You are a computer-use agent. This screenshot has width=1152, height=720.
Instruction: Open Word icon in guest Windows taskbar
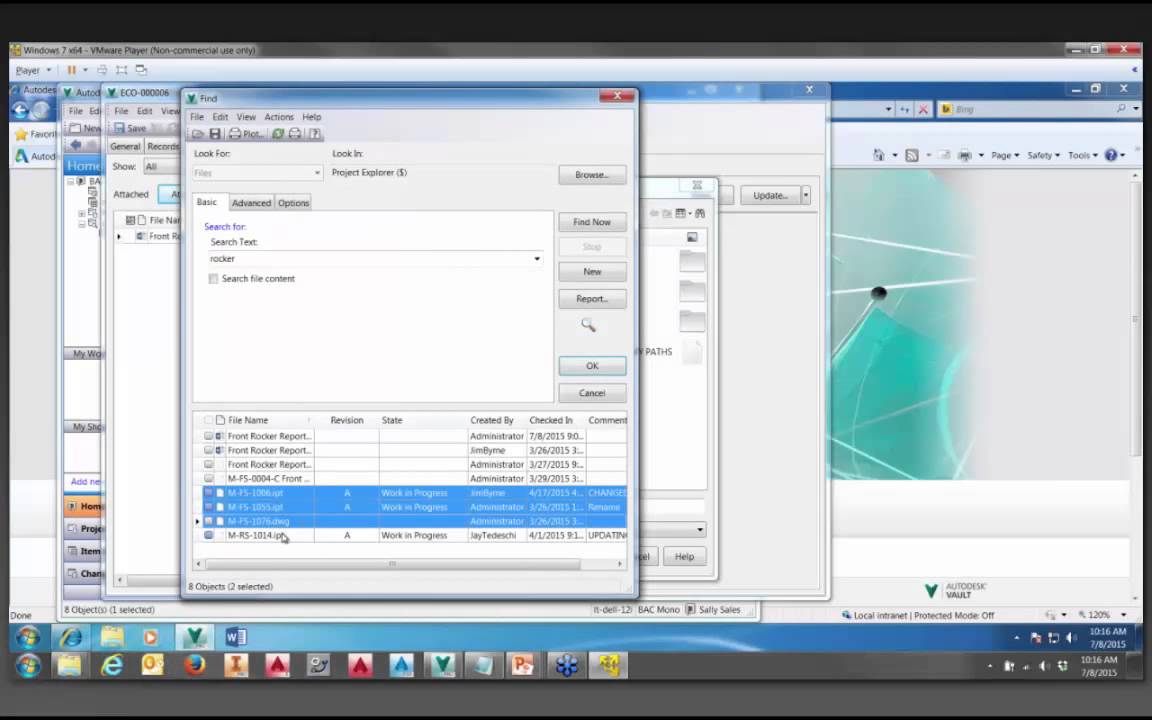pyautogui.click(x=236, y=636)
